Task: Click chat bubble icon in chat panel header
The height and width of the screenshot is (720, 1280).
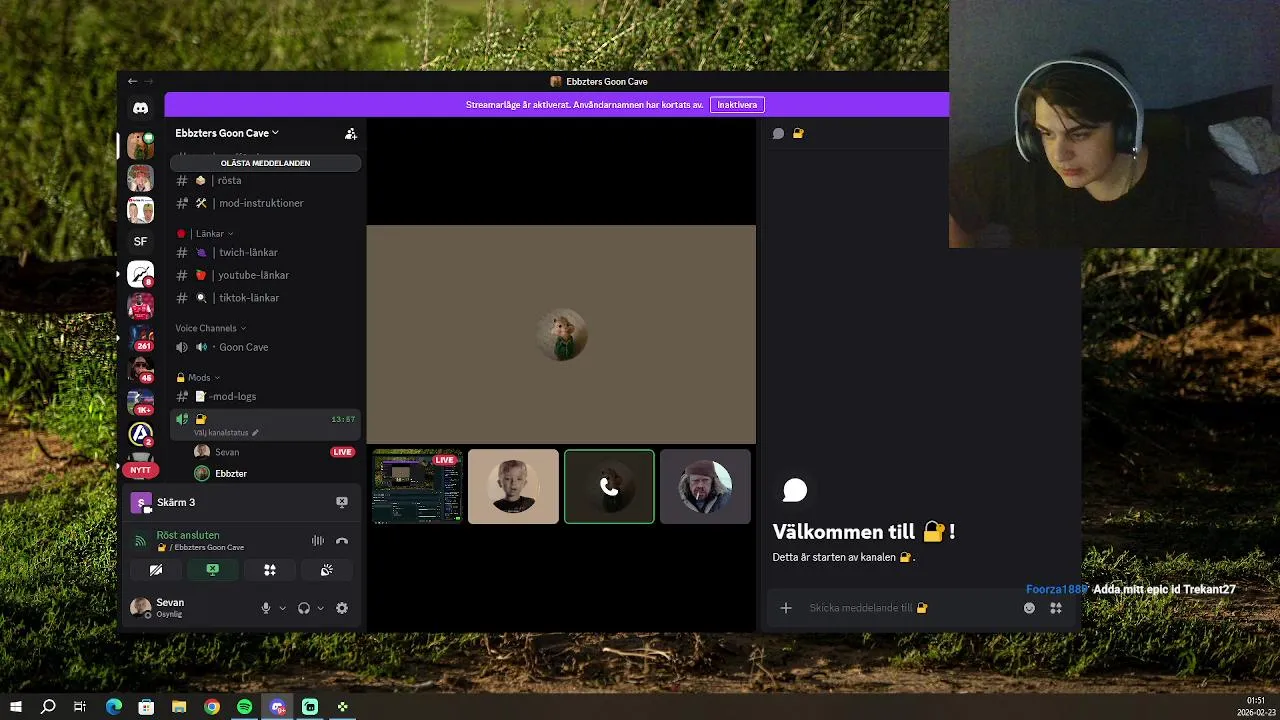Action: pos(778,133)
